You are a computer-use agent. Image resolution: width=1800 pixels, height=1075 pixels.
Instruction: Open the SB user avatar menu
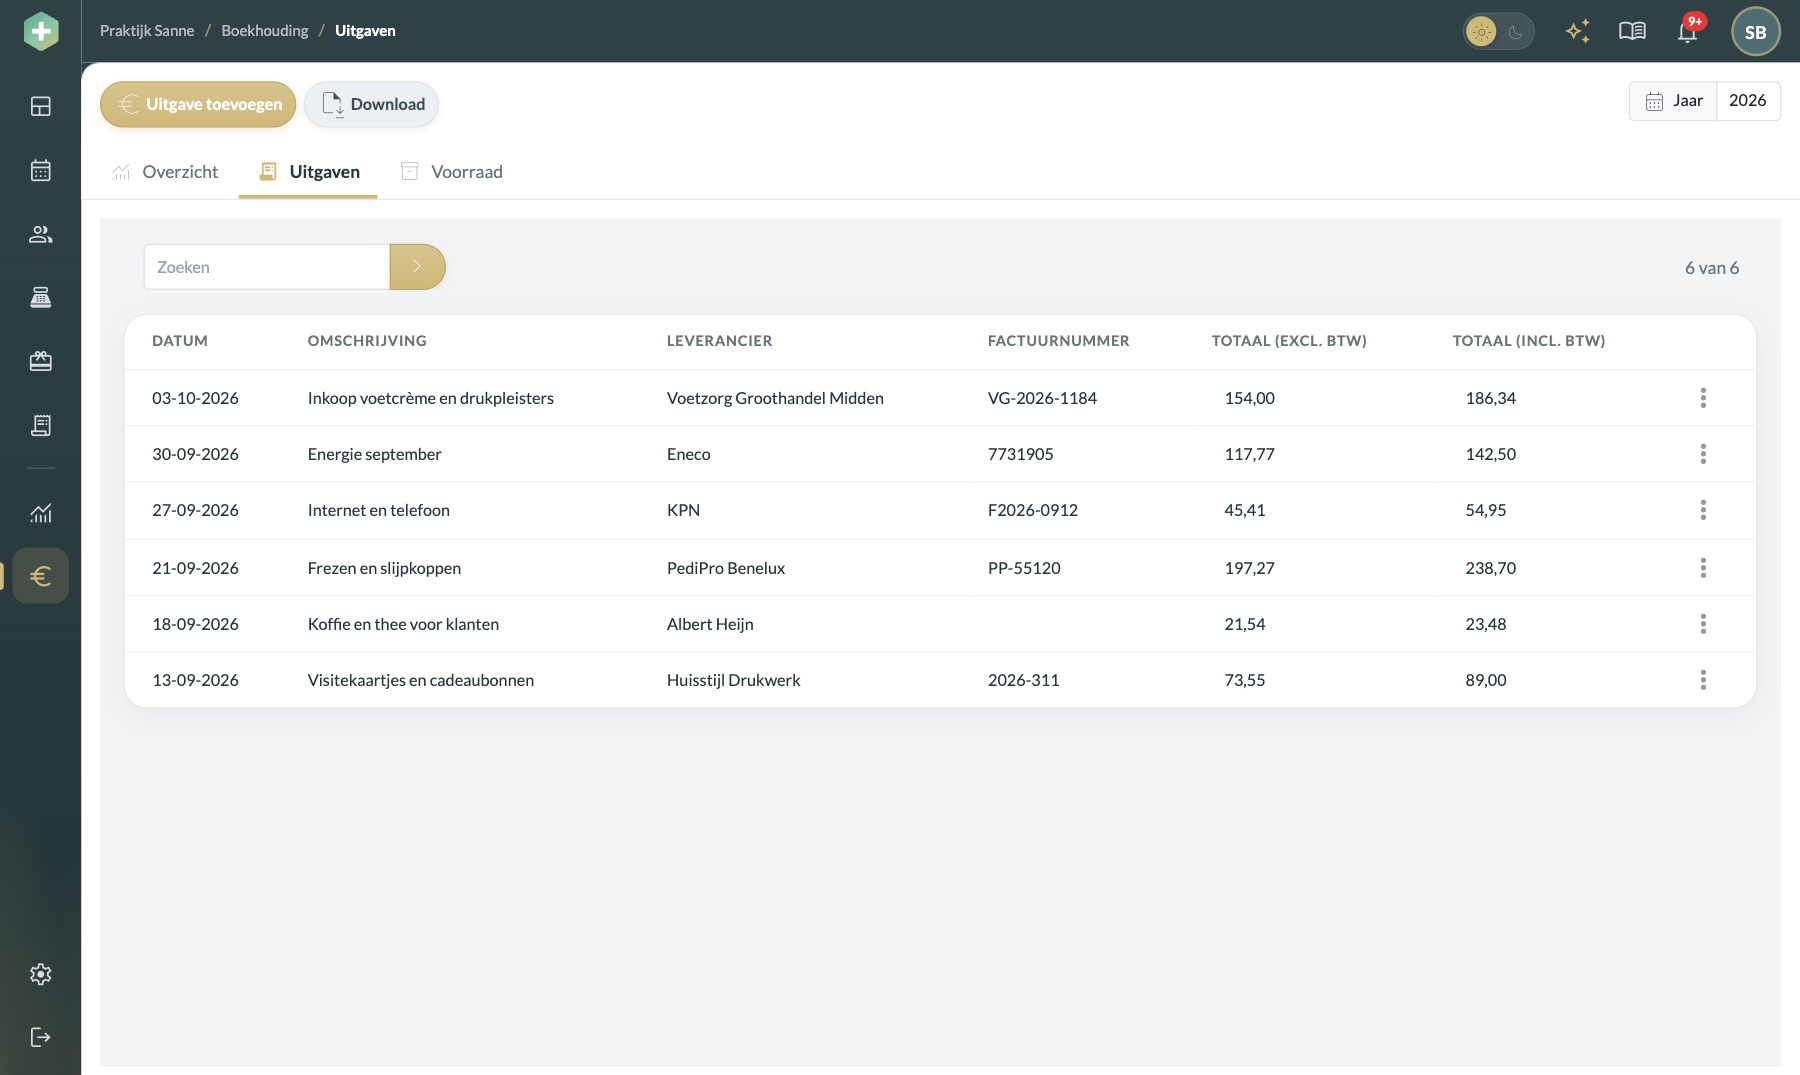pos(1755,32)
